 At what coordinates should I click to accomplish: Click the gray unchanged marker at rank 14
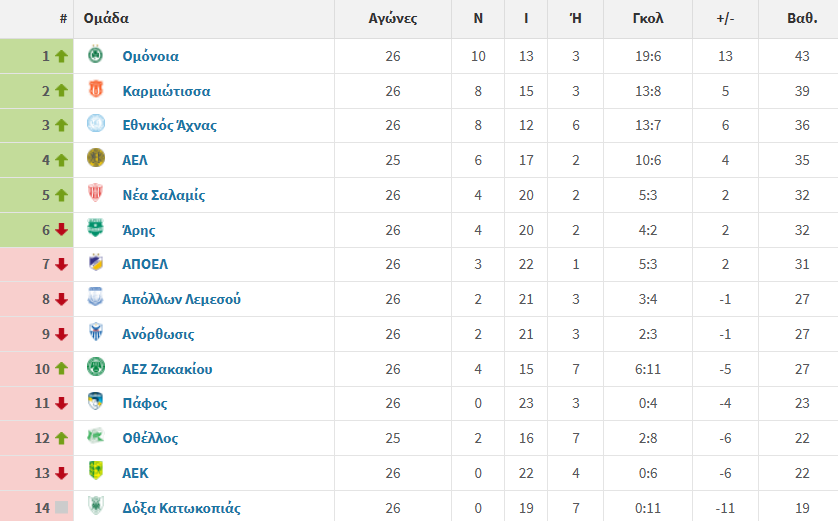point(61,507)
